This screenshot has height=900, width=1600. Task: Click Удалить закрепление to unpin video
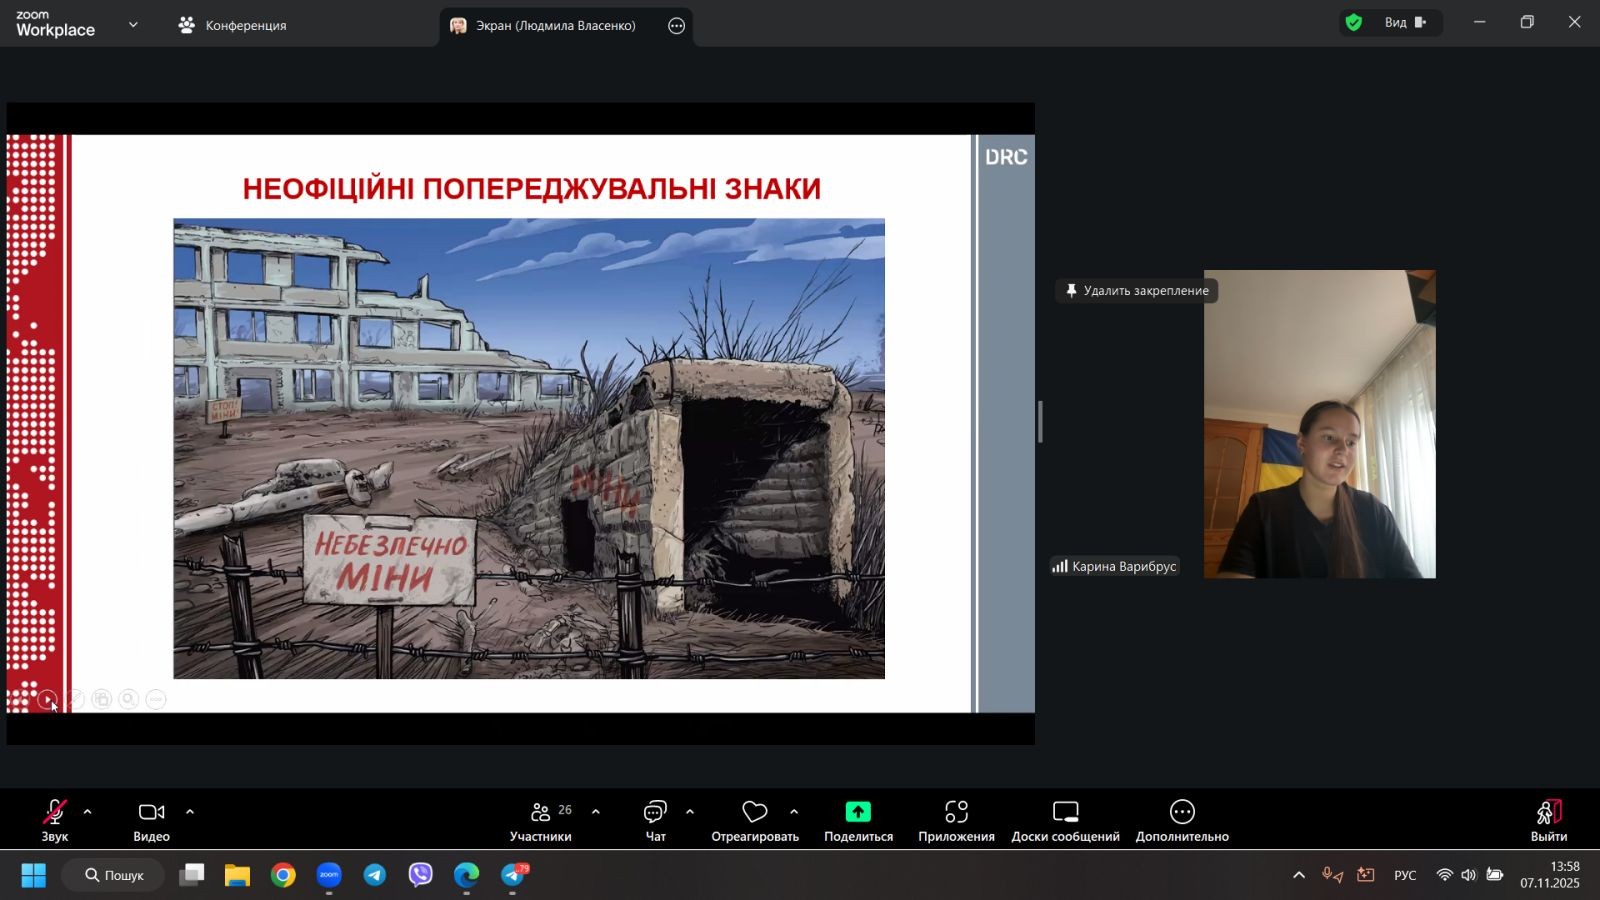(x=1136, y=291)
